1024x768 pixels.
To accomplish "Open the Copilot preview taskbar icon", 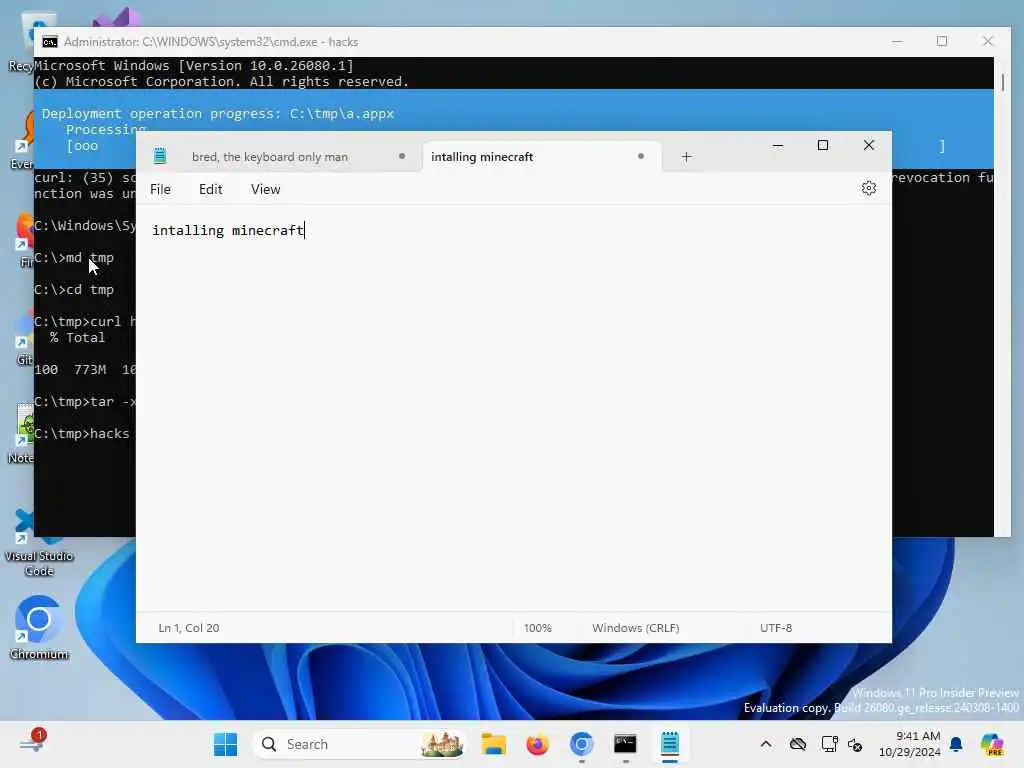I will pos(993,744).
